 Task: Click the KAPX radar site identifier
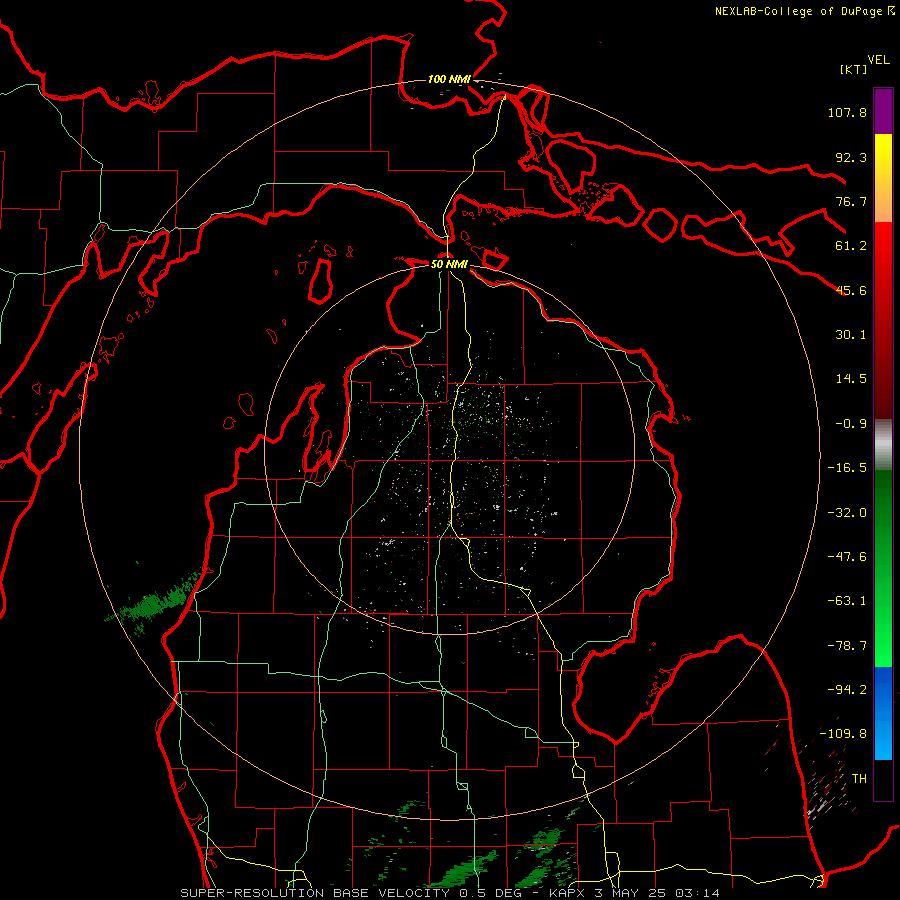coord(569,893)
